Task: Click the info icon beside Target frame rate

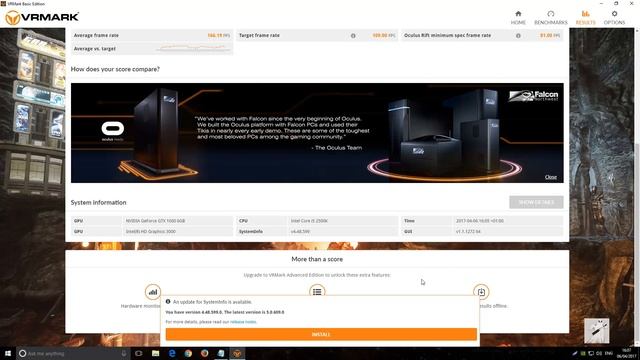Action: coord(353,36)
